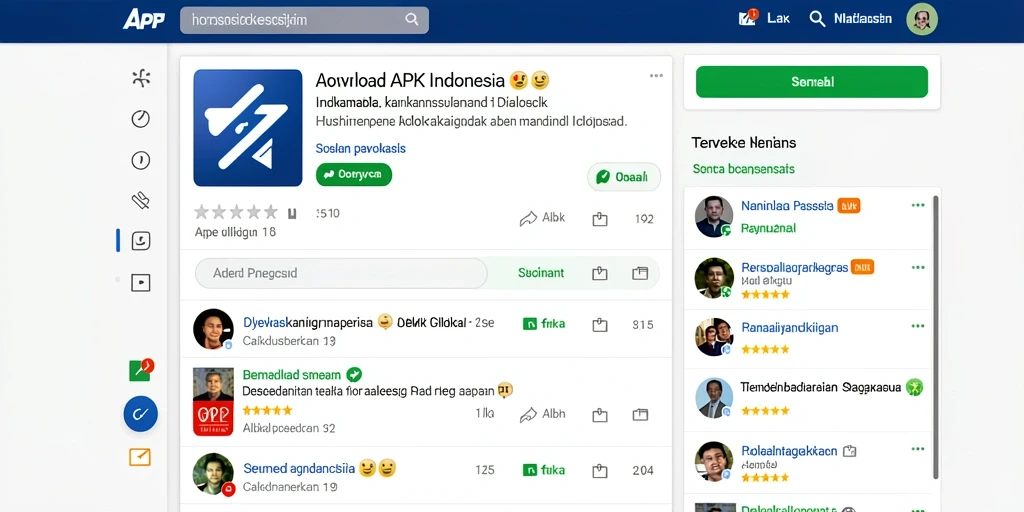Click the Ooaali button
Image resolution: width=1024 pixels, height=512 pixels.
tap(624, 177)
